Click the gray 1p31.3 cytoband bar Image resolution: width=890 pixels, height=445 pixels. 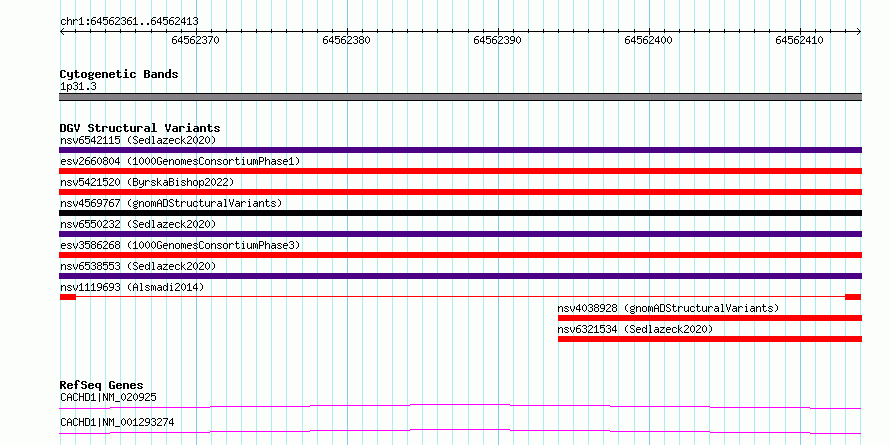point(460,97)
